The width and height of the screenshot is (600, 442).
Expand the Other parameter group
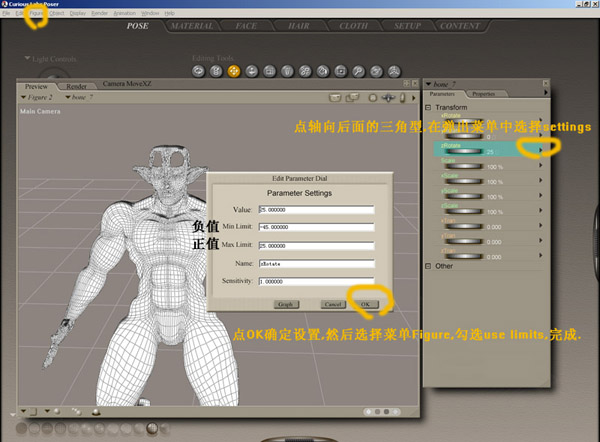(429, 265)
